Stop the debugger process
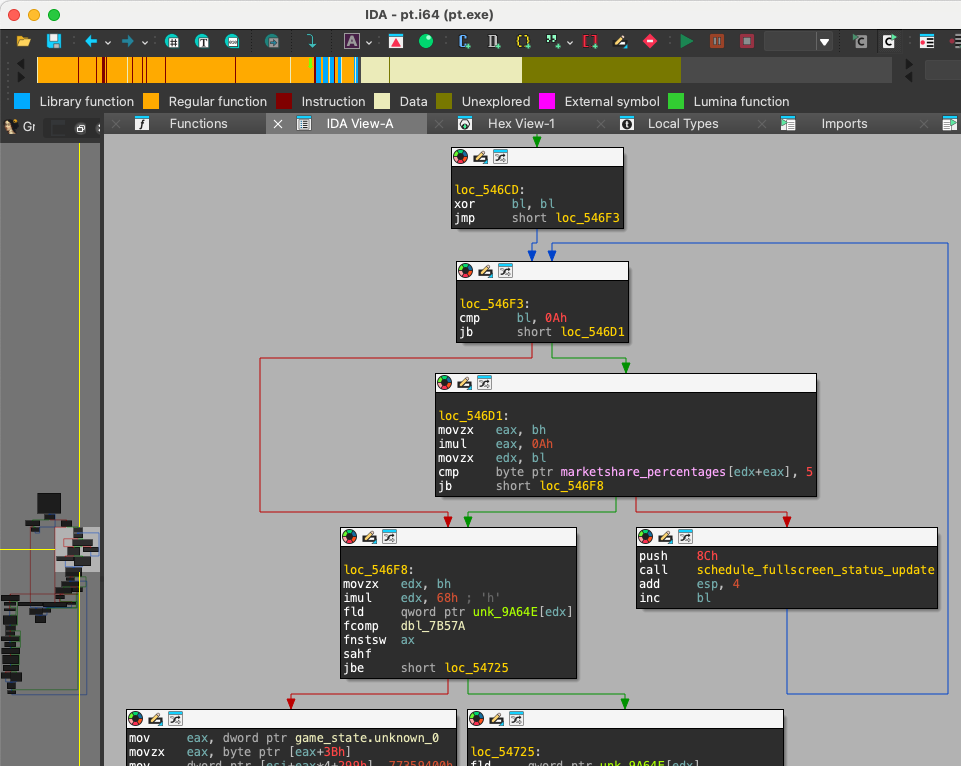 pyautogui.click(x=746, y=41)
